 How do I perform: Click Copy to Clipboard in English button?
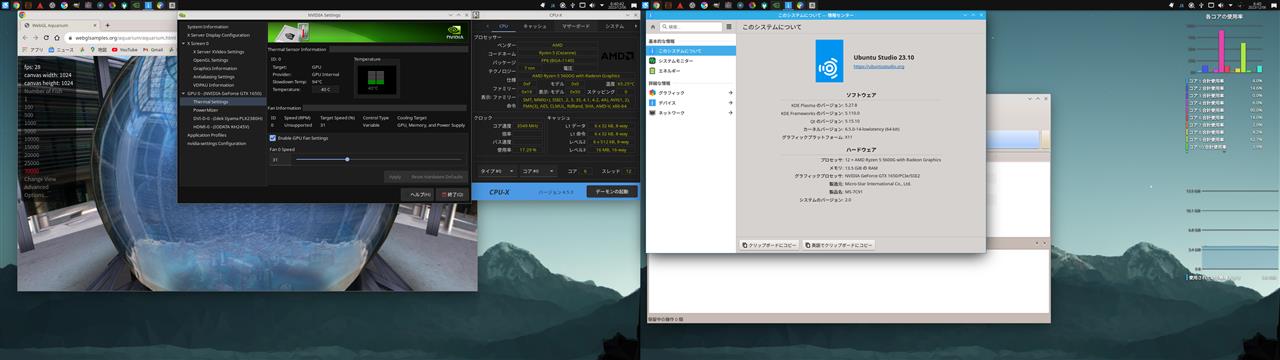tap(838, 244)
